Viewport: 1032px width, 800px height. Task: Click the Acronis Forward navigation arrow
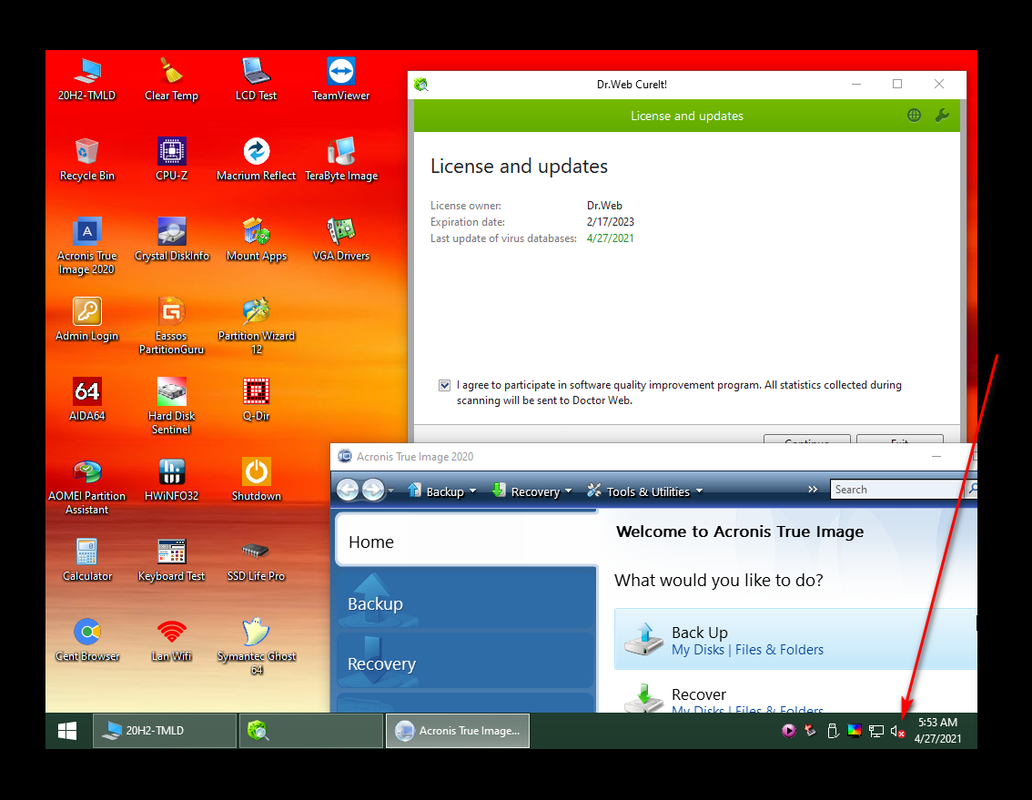click(373, 490)
